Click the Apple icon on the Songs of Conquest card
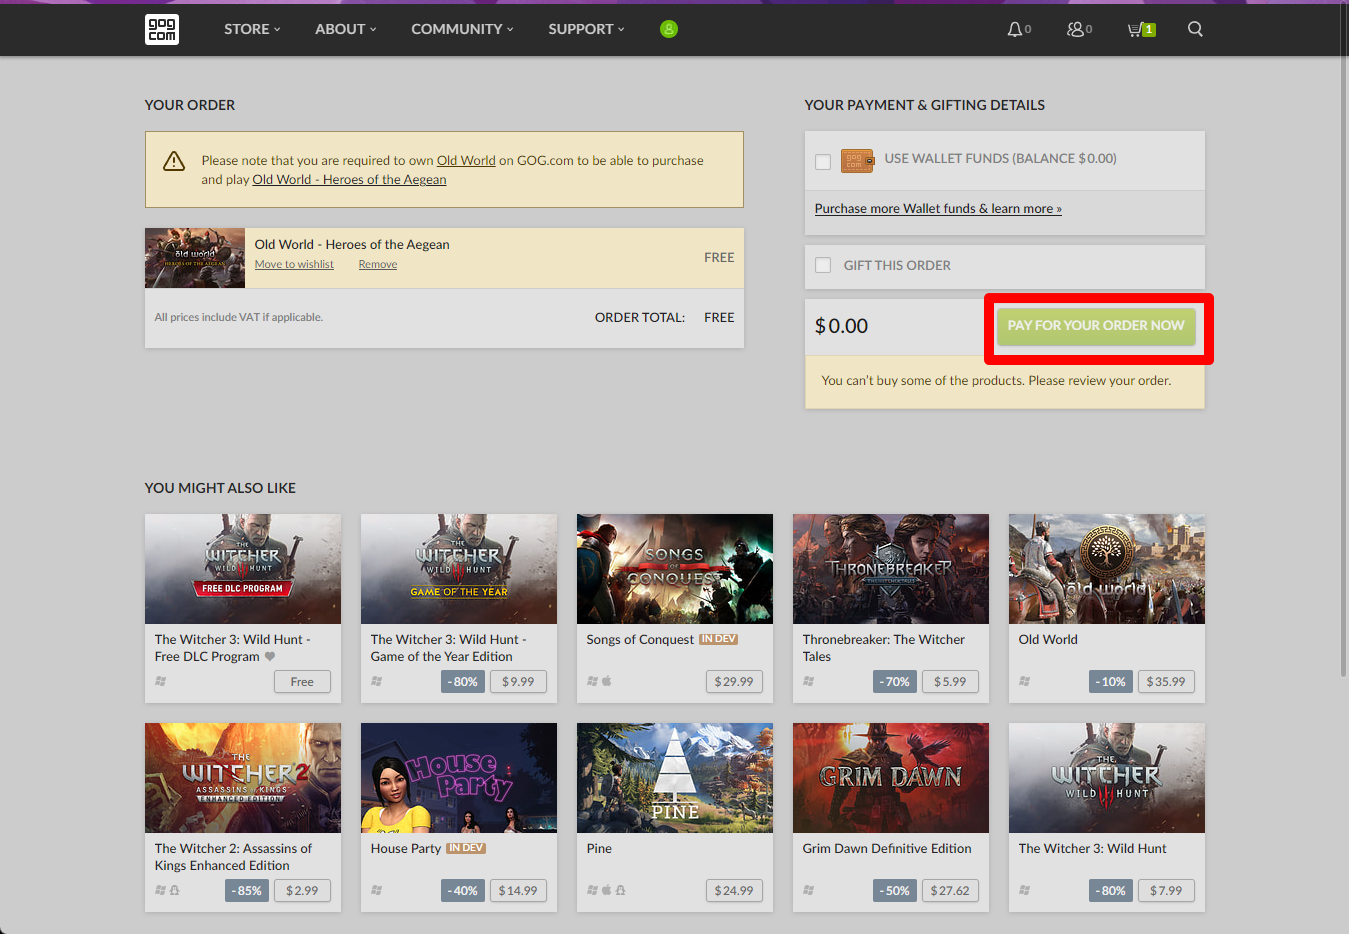This screenshot has height=934, width=1349. pos(606,681)
